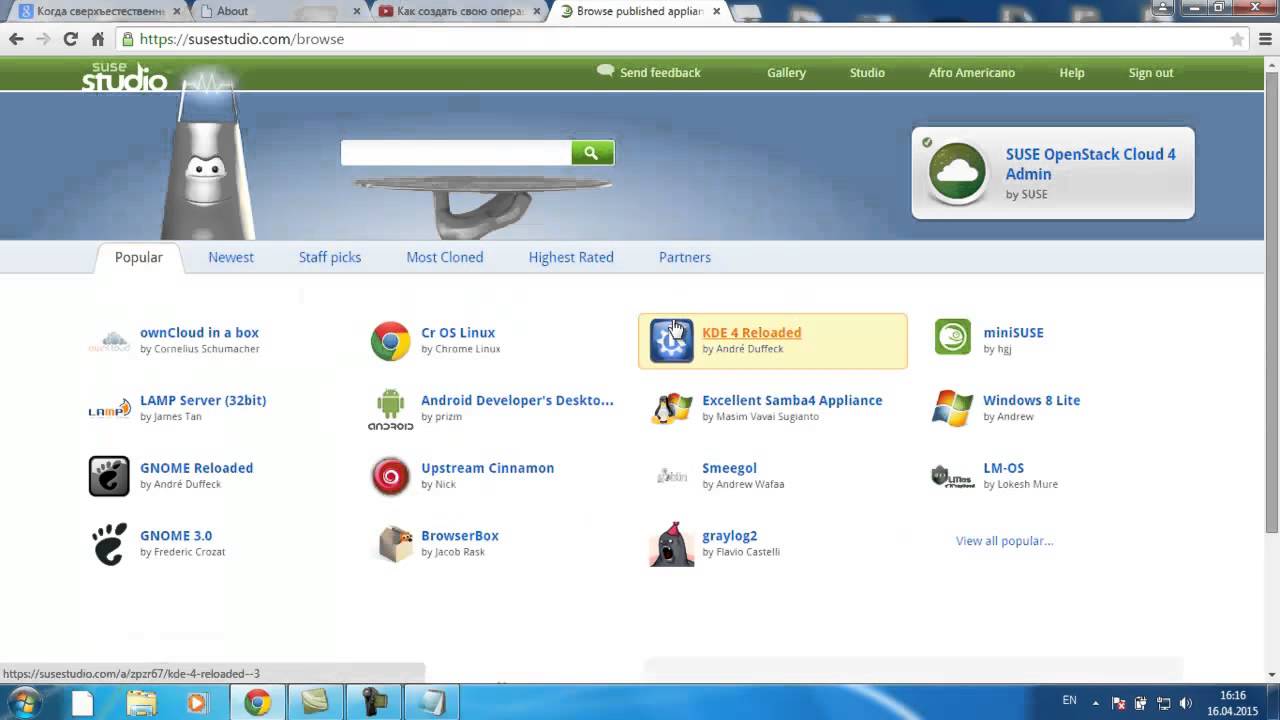Click Sign out
This screenshot has height=720, width=1280.
point(1151,73)
